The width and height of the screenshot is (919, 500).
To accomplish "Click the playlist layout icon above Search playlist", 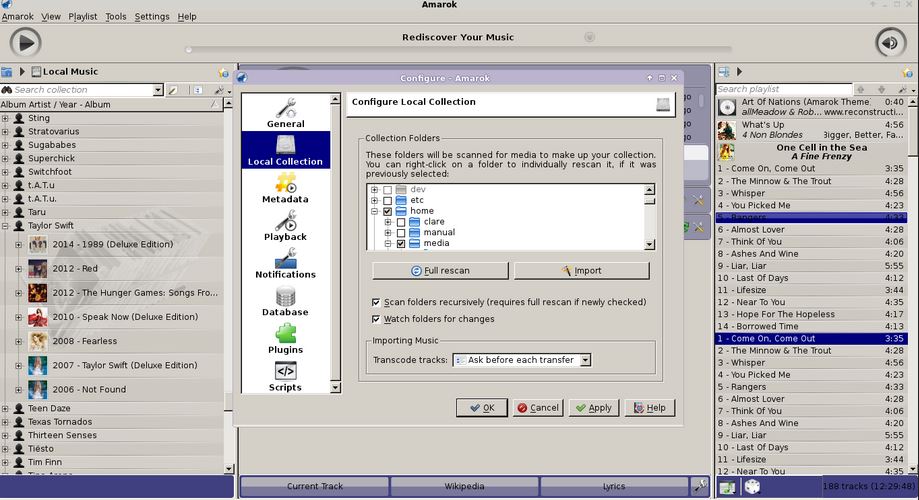I will pos(724,72).
